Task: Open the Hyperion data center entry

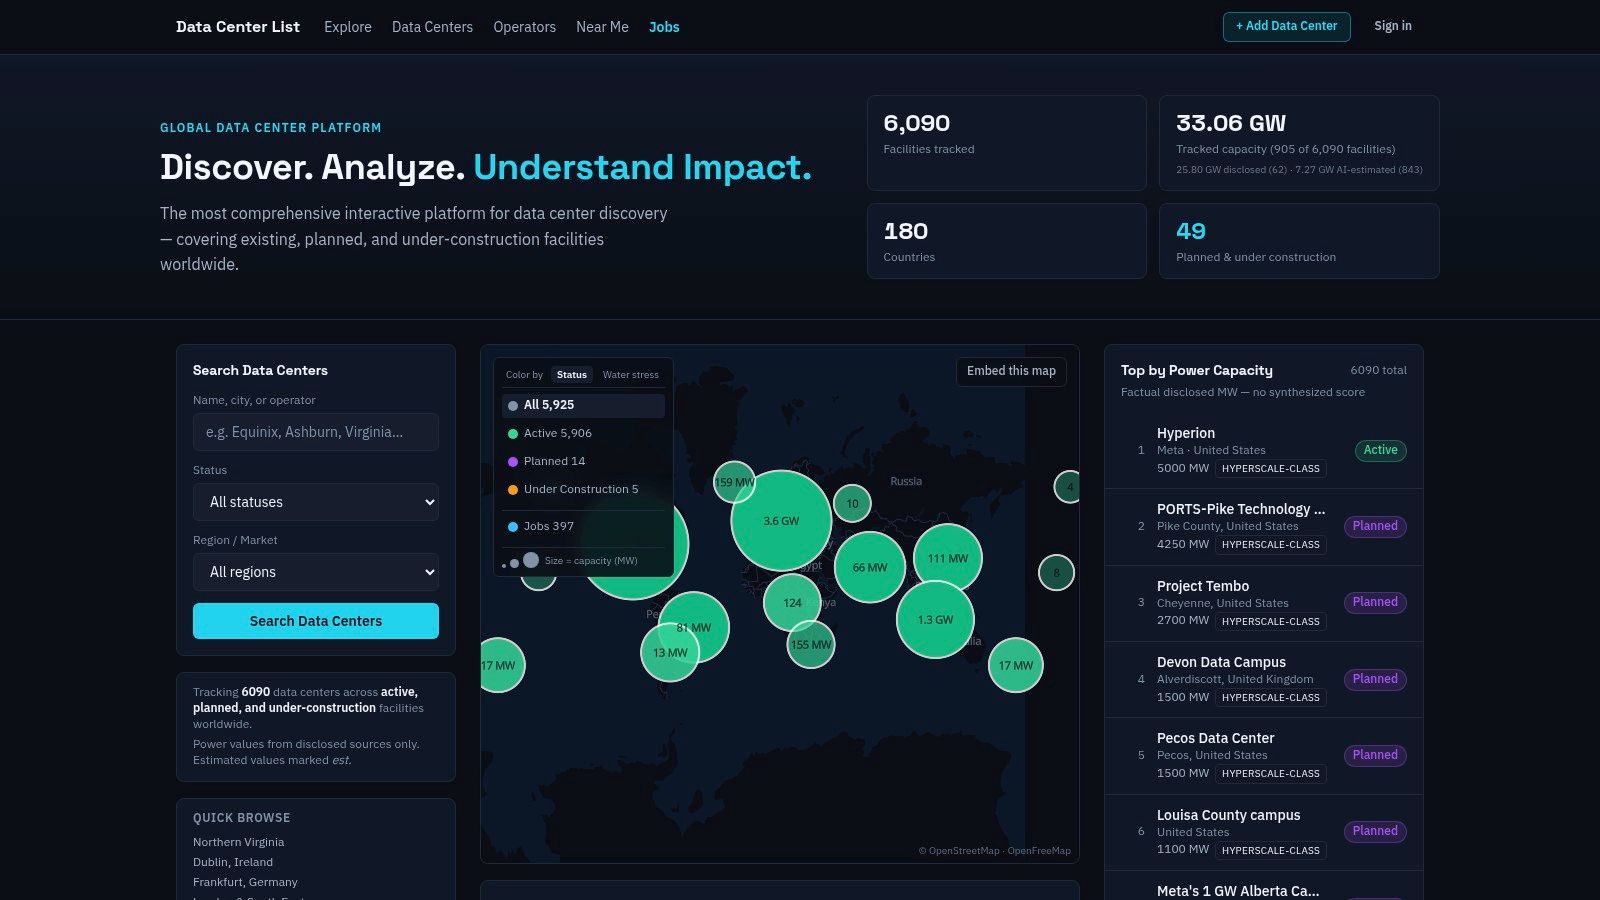Action: pyautogui.click(x=1263, y=450)
